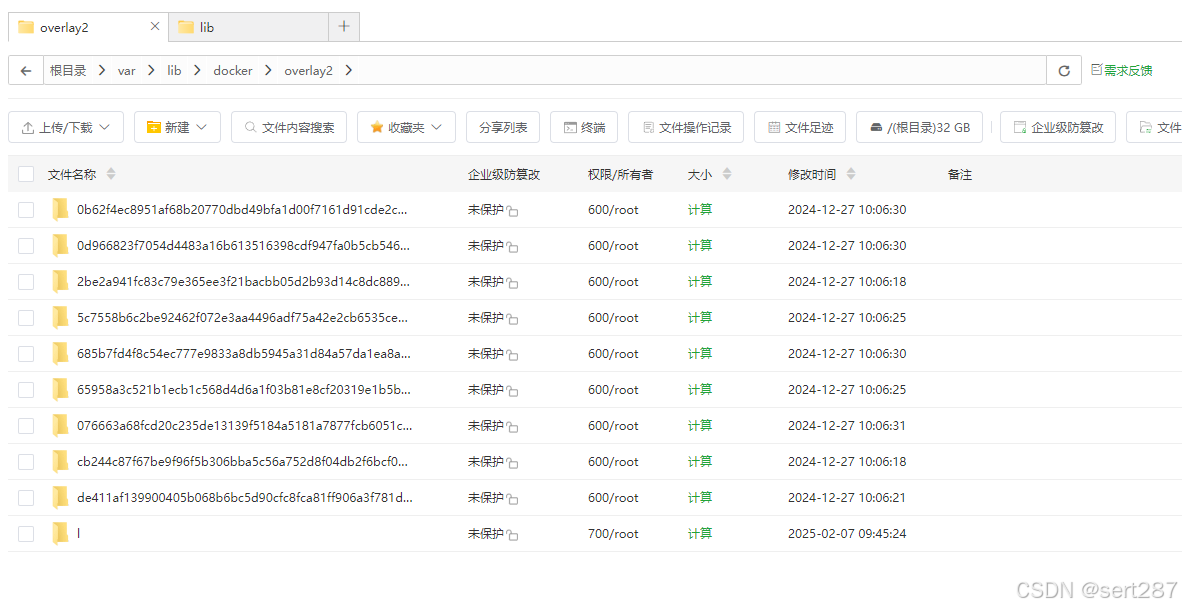Open 文件操作记录 operation log
The image size is (1182, 610).
(686, 127)
